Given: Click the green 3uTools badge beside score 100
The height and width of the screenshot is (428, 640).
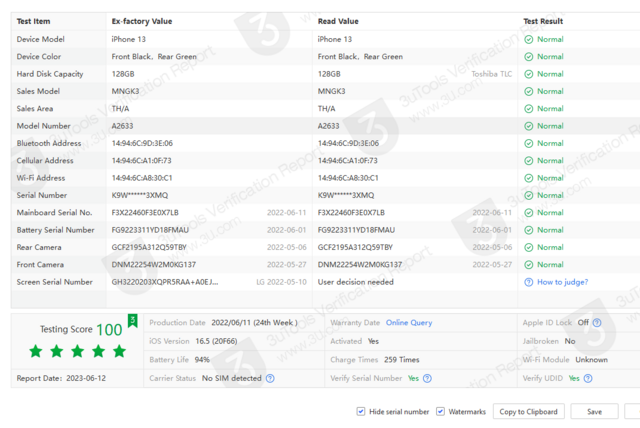Looking at the screenshot, I should [133, 321].
